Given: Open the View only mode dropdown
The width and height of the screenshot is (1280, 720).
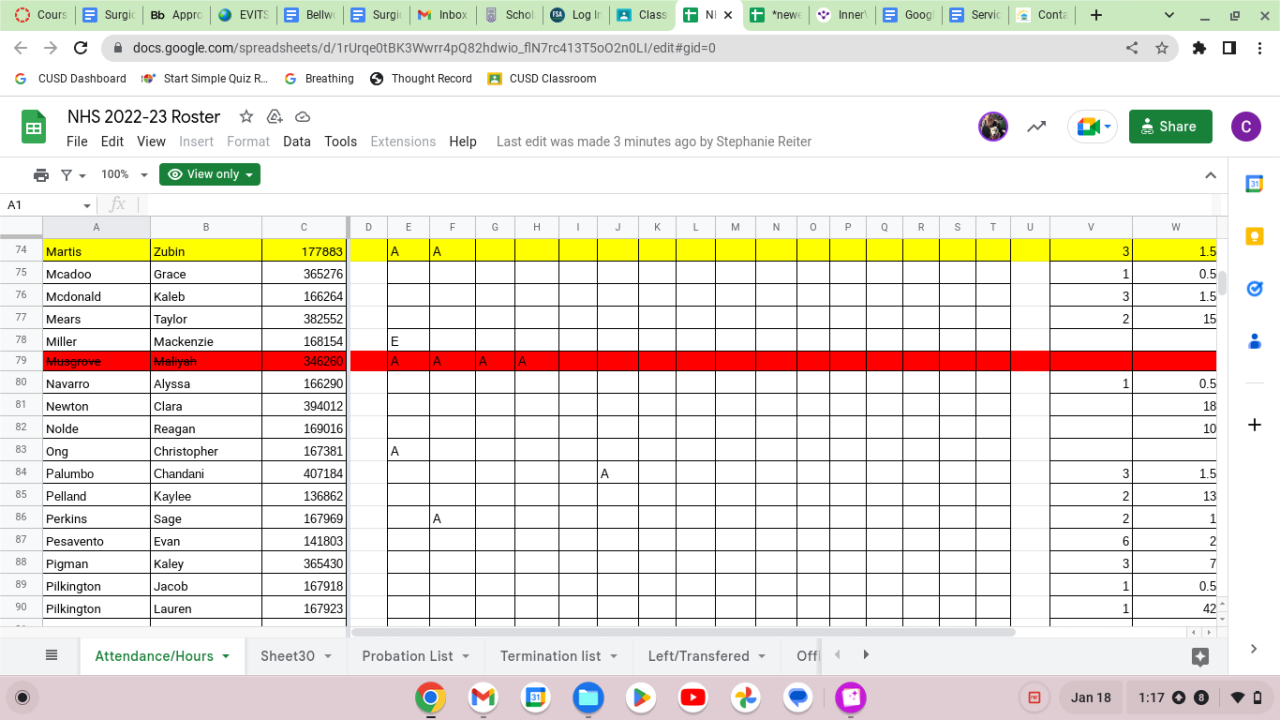Looking at the screenshot, I should point(210,174).
